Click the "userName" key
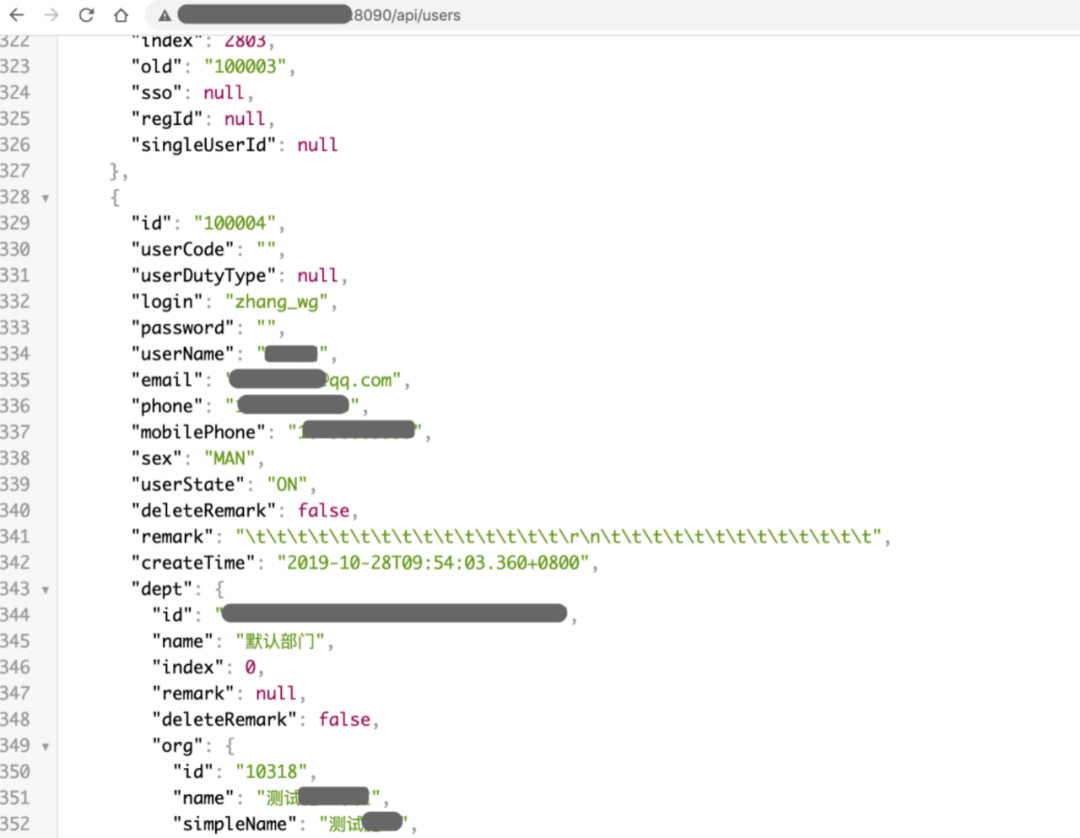Viewport: 1080px width, 838px height. point(183,354)
